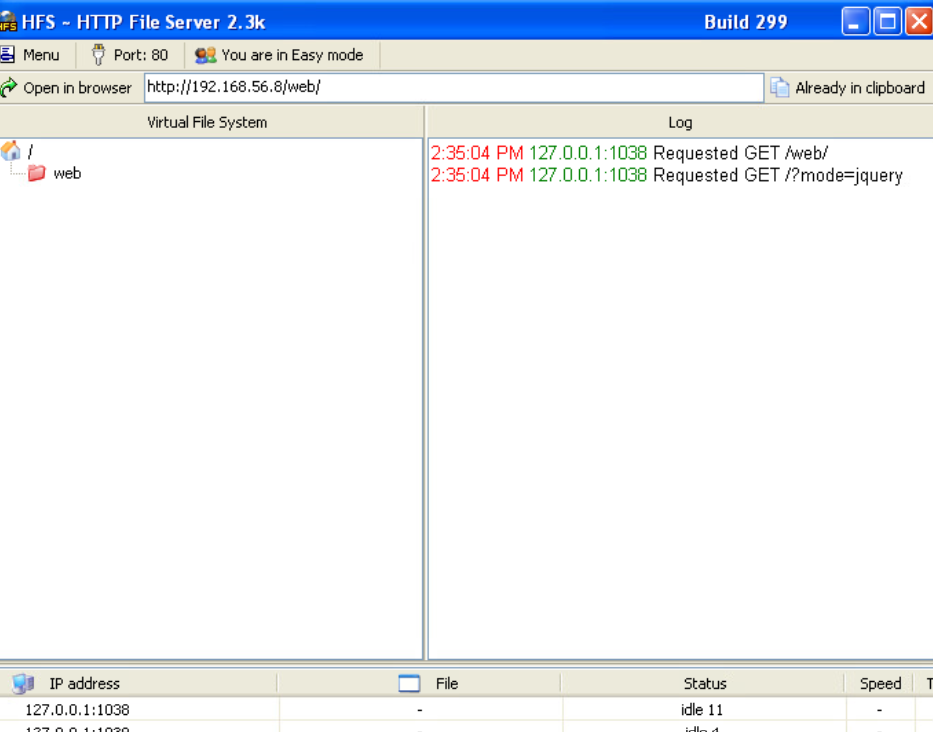The width and height of the screenshot is (933, 732).
Task: Select the root '/' tree label
Action: click(30, 152)
